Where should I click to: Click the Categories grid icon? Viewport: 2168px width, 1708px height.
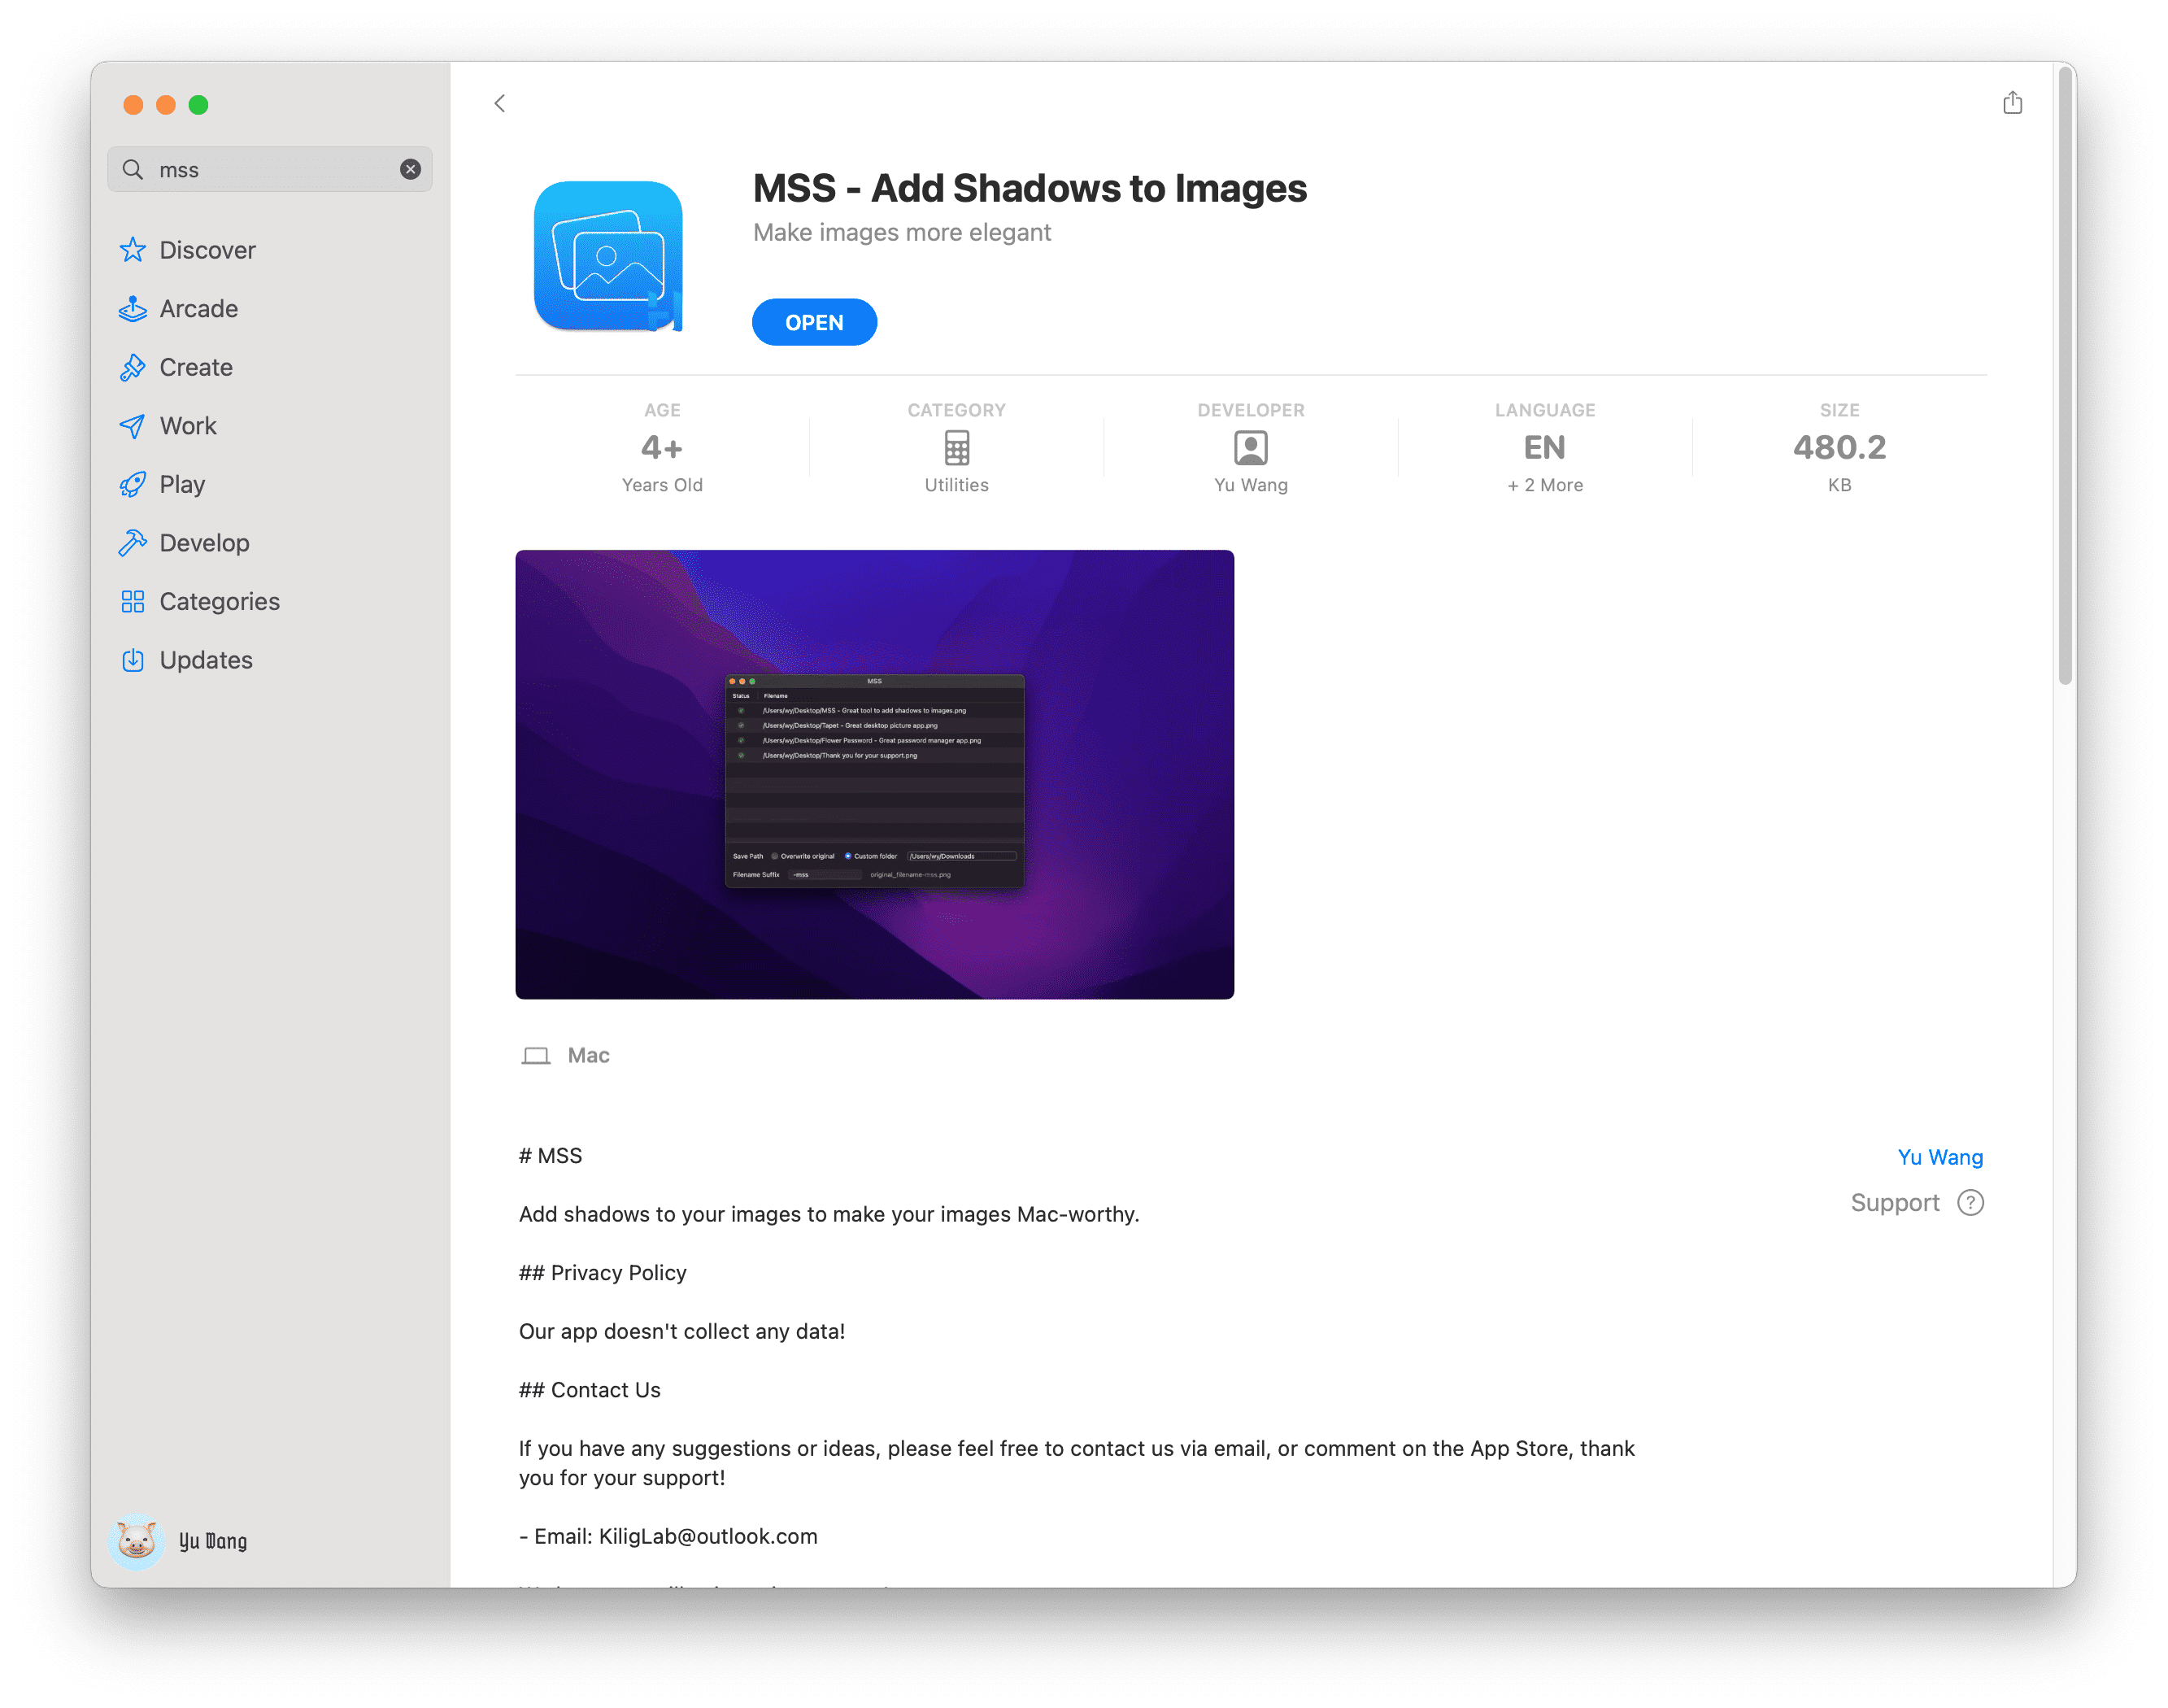[x=133, y=601]
